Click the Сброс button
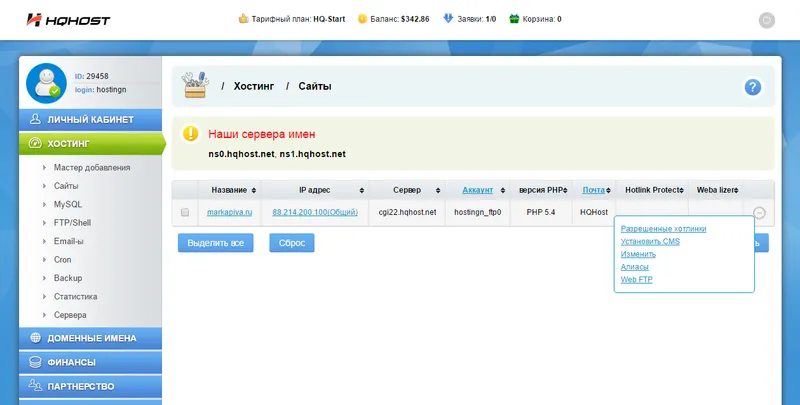Viewport: 800px width, 405px height. click(x=292, y=243)
